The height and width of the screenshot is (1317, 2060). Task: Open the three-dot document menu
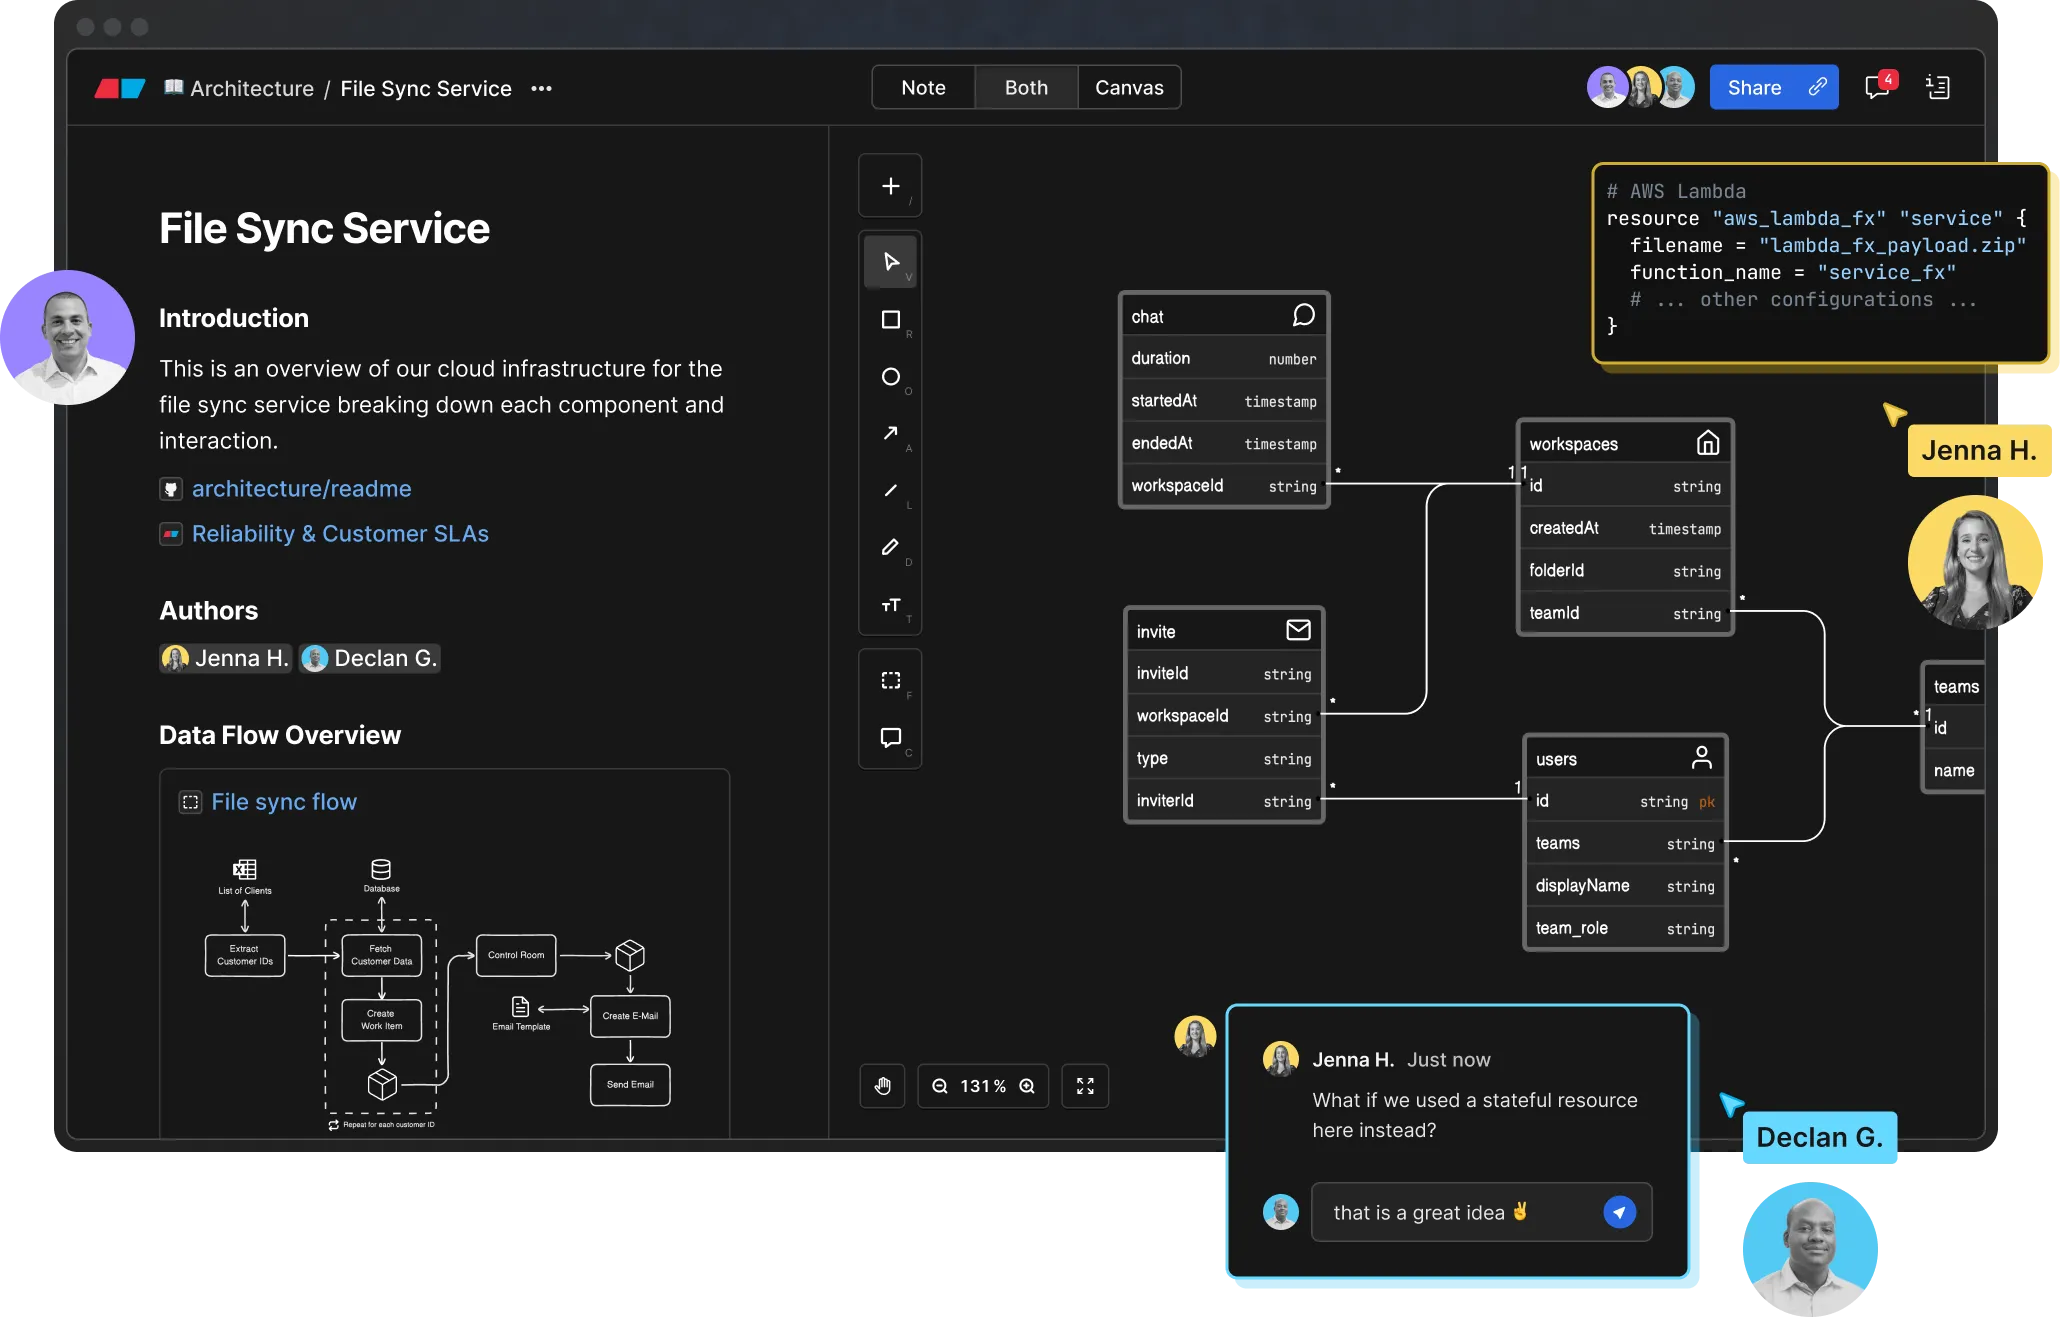click(x=541, y=89)
